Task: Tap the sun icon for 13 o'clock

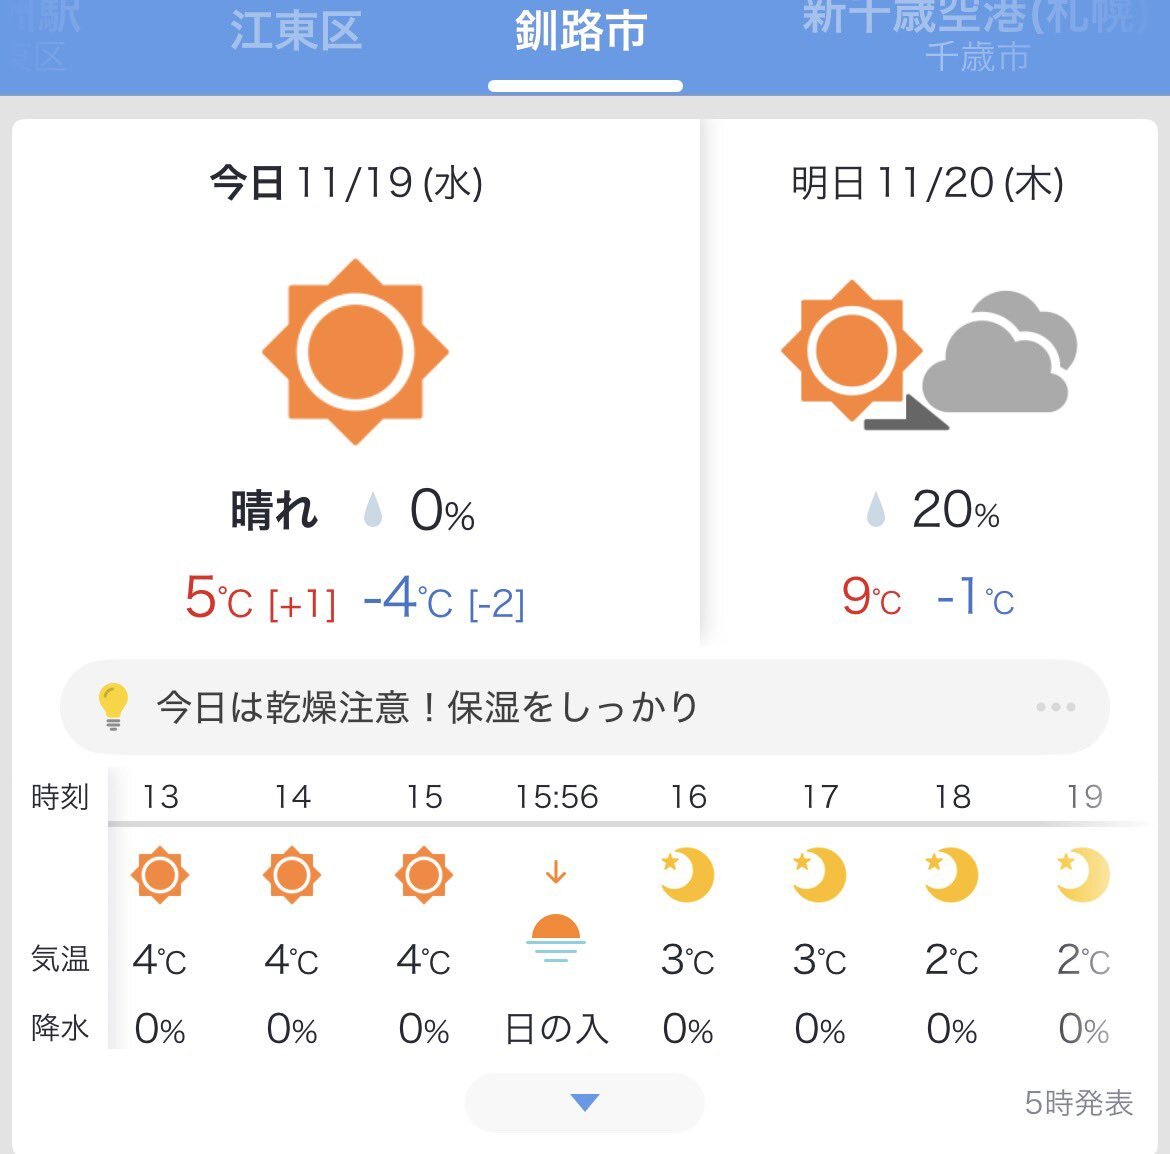Action: pos(160,875)
